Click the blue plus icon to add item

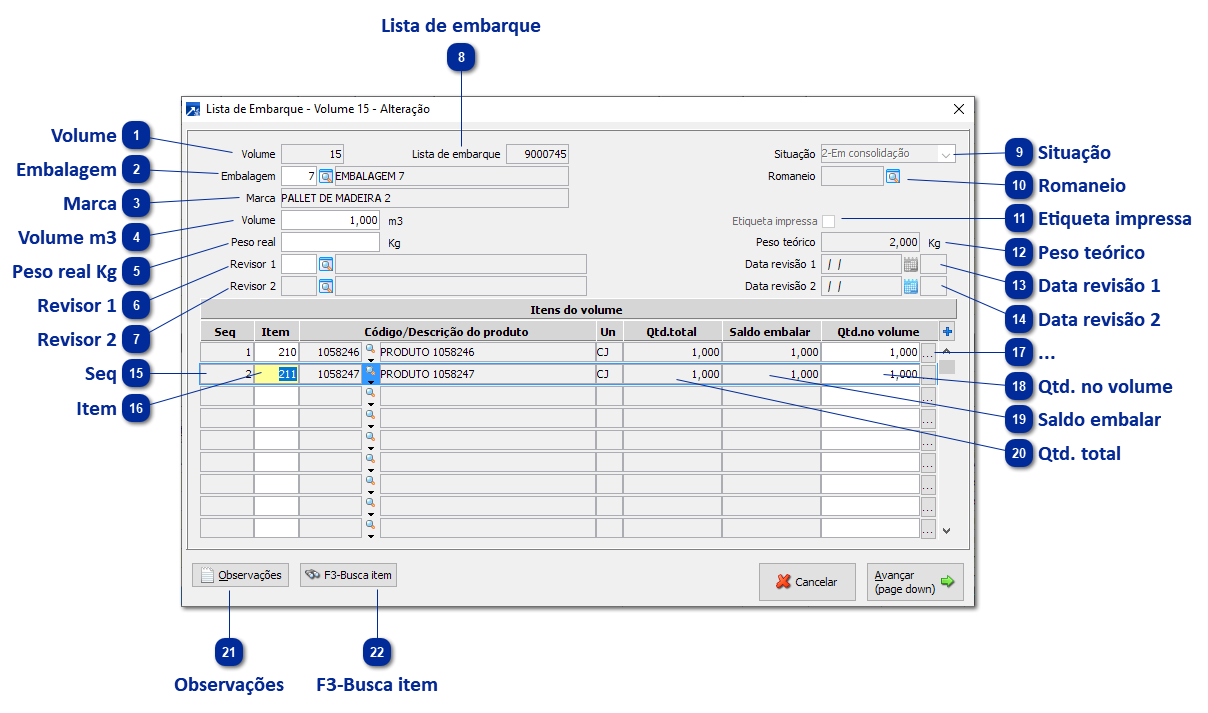coord(948,331)
